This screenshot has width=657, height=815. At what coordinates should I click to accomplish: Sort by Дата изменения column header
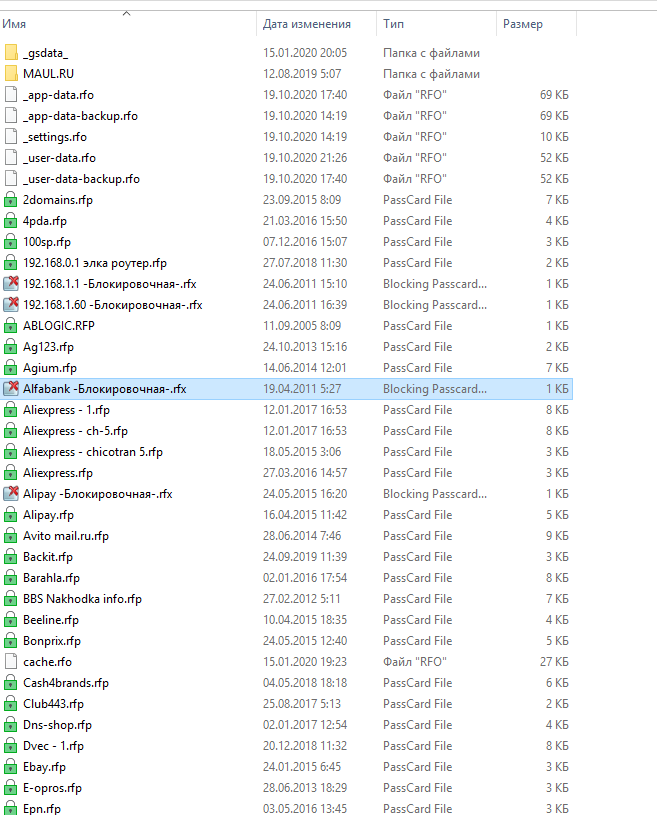point(306,24)
